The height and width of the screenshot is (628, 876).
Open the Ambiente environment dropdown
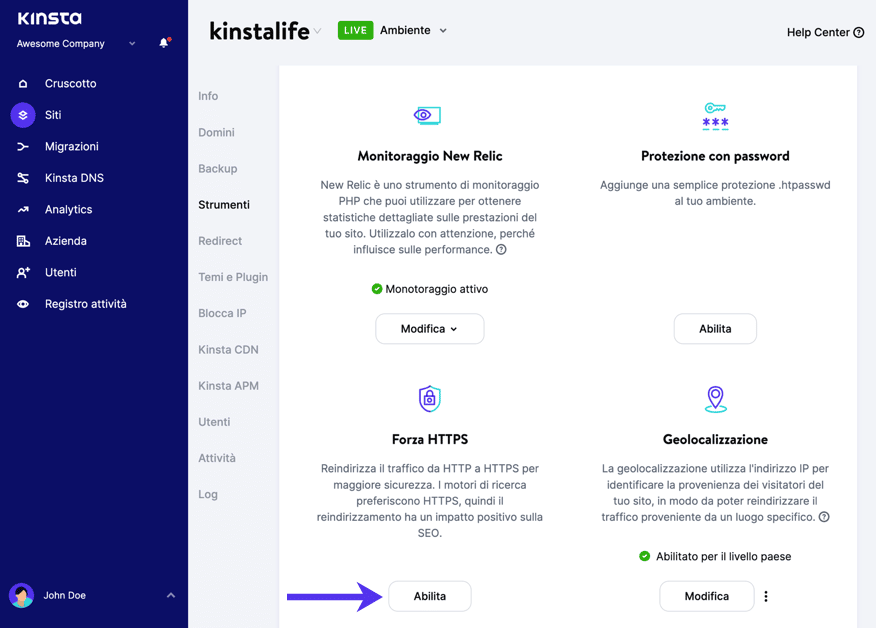click(443, 31)
